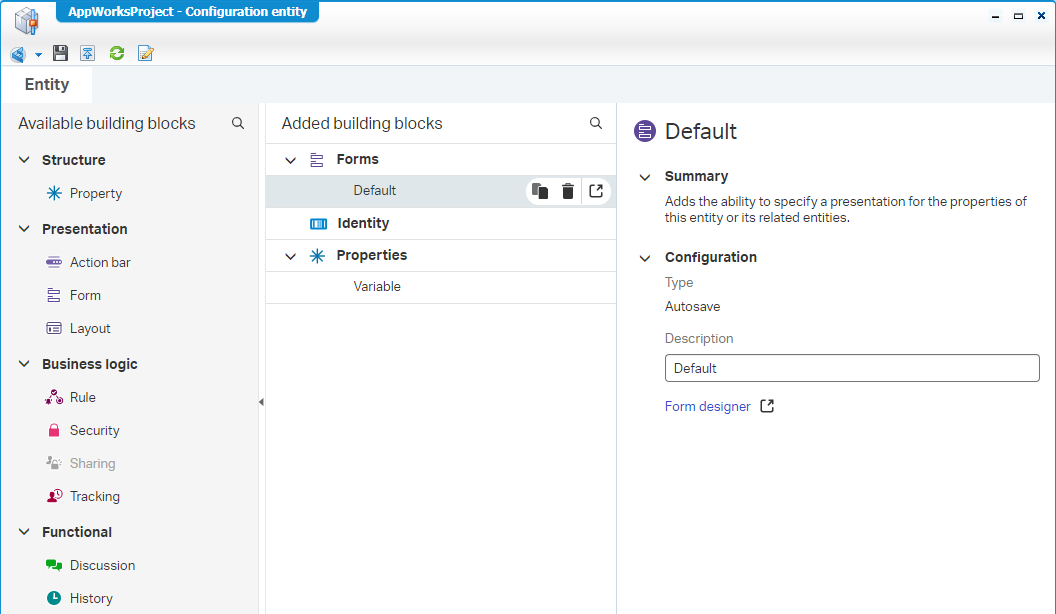Click the publish upload toolbar icon
Viewport: 1056px width, 614px height.
tap(88, 53)
